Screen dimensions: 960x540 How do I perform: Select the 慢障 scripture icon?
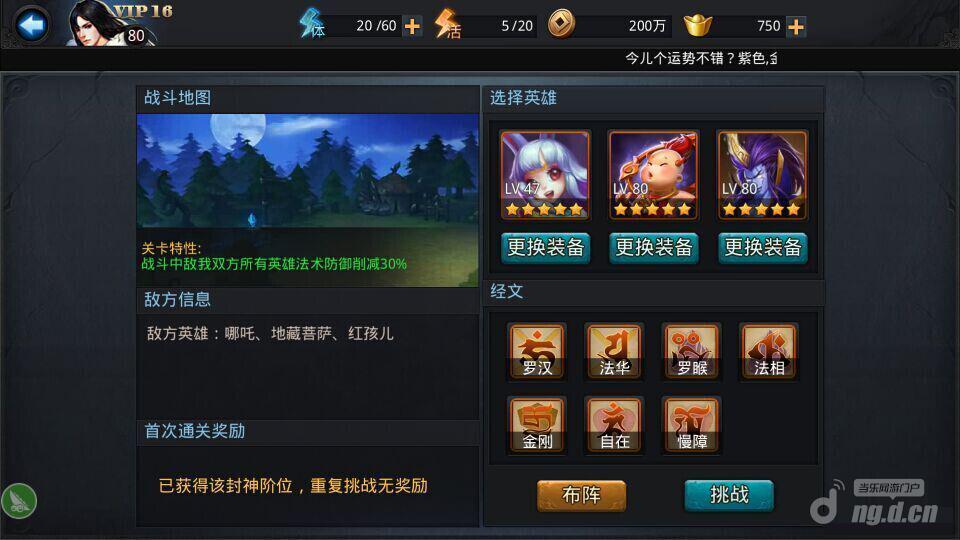point(691,425)
